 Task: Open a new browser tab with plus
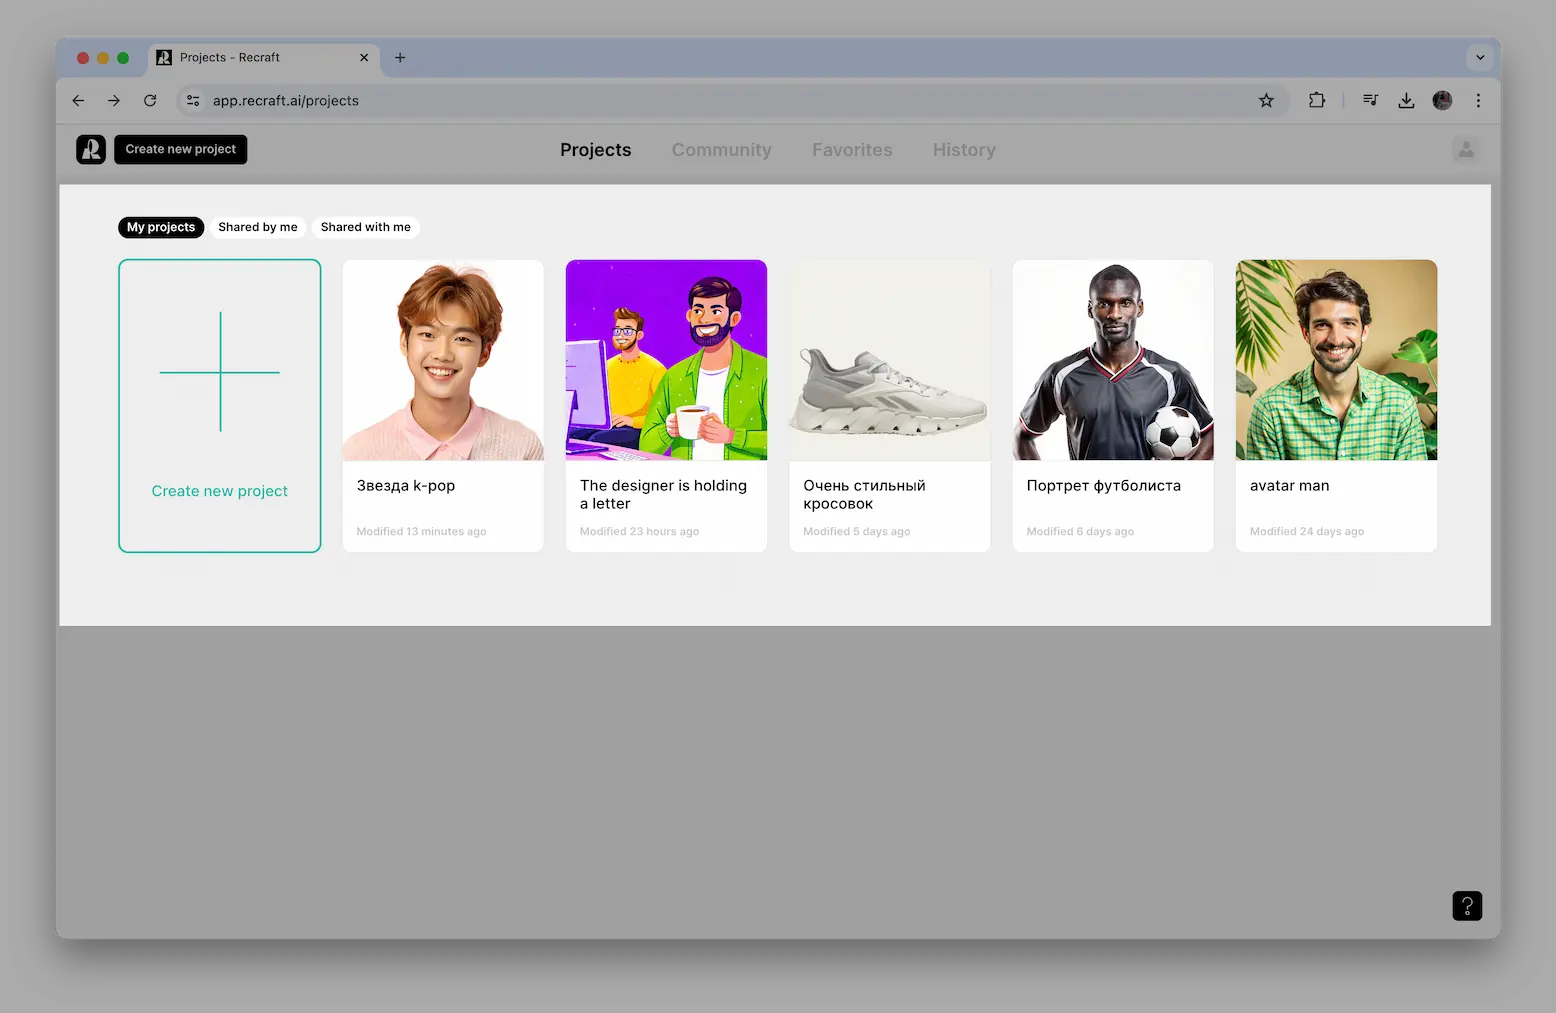400,58
